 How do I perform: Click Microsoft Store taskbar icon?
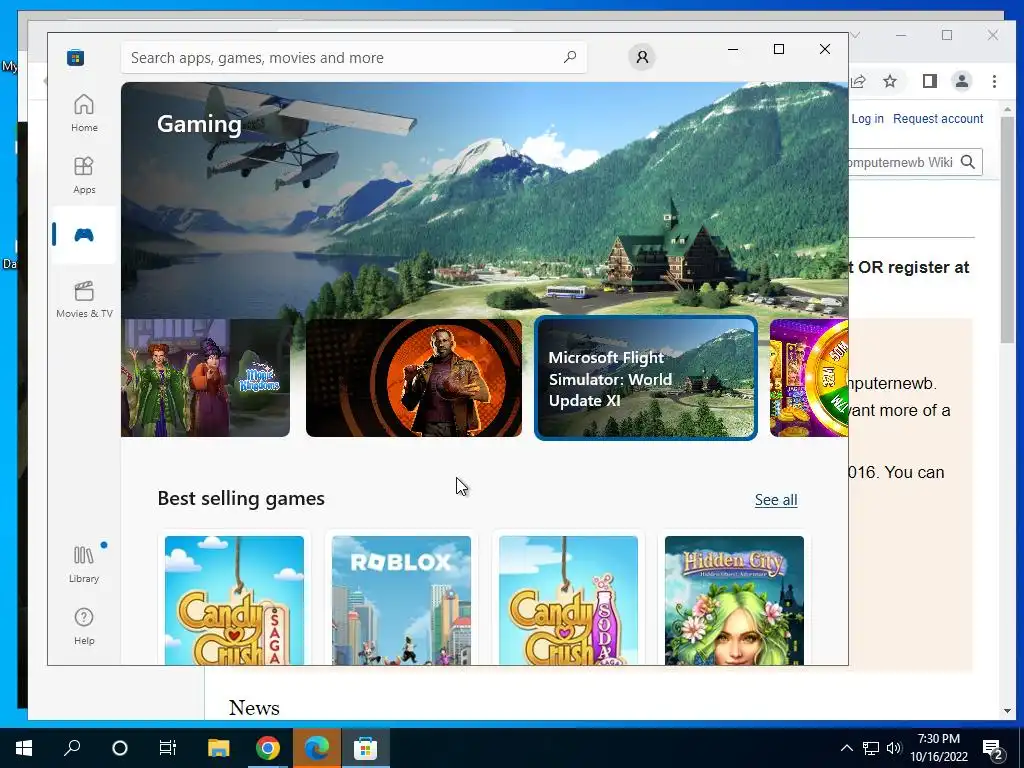click(366, 748)
